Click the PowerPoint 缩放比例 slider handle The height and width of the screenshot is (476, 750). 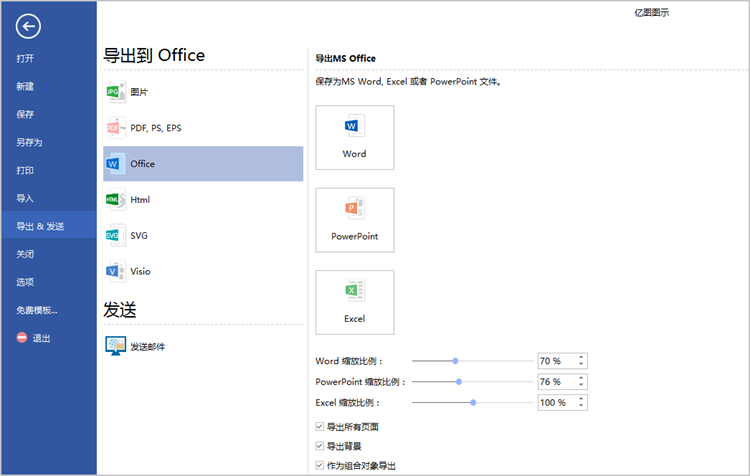459,382
